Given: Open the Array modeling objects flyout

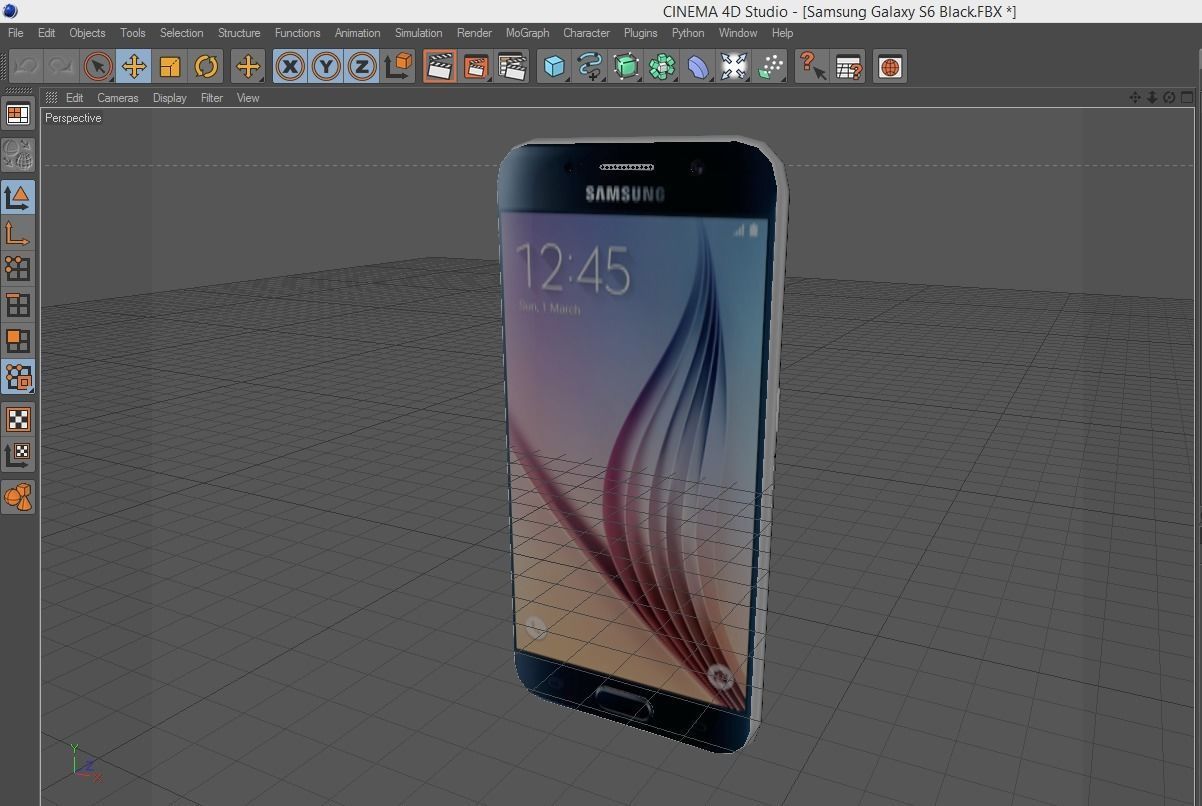Looking at the screenshot, I should click(x=662, y=67).
